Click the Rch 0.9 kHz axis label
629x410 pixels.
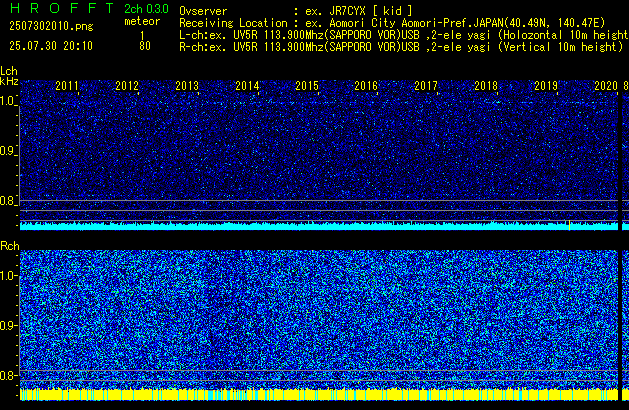[8, 325]
